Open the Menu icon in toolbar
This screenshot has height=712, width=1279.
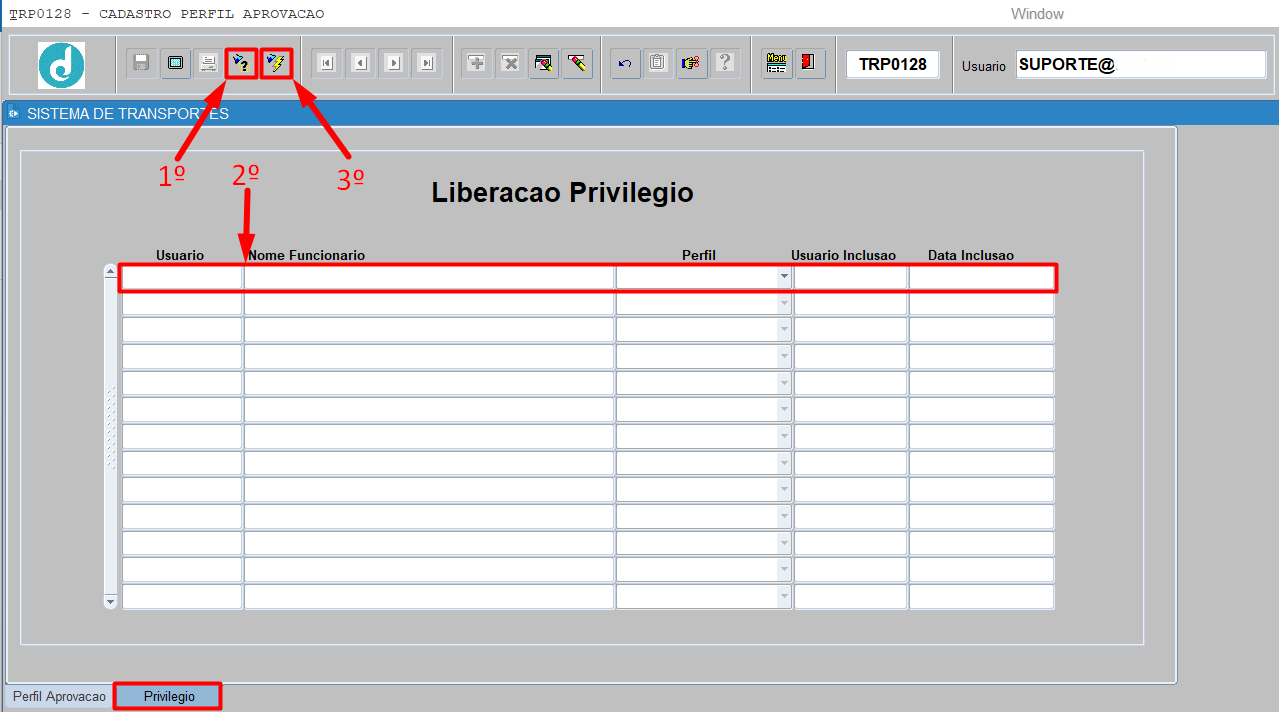pos(776,63)
